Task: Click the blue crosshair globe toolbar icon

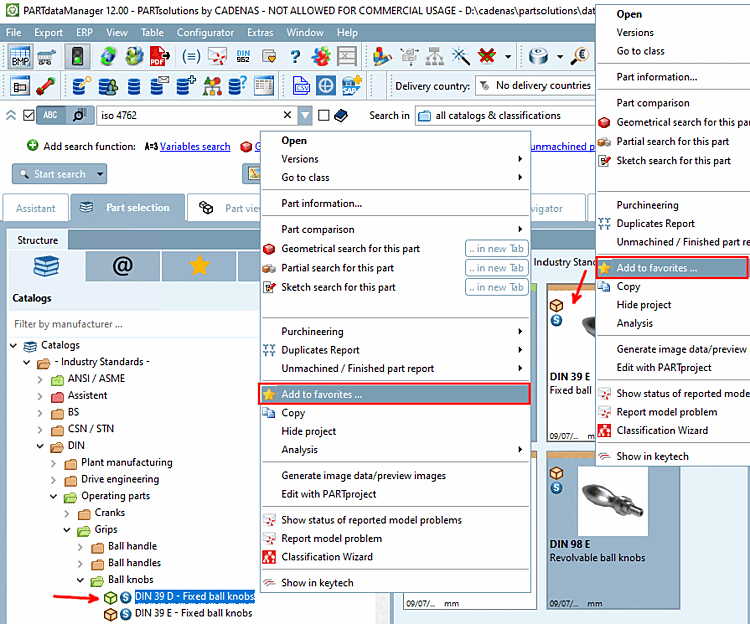Action: click(326, 86)
